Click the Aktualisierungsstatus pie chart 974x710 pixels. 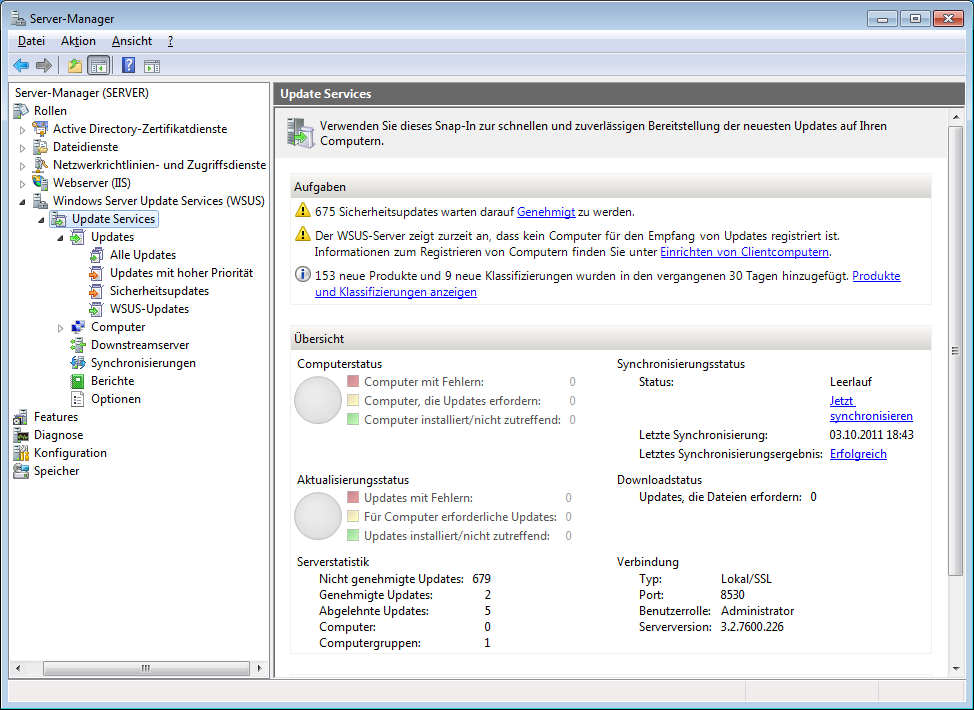tap(318, 516)
